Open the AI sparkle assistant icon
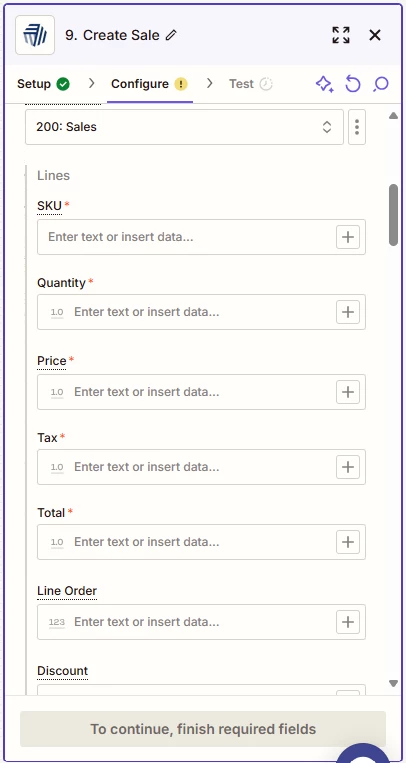Image resolution: width=406 pixels, height=763 pixels. click(x=325, y=84)
